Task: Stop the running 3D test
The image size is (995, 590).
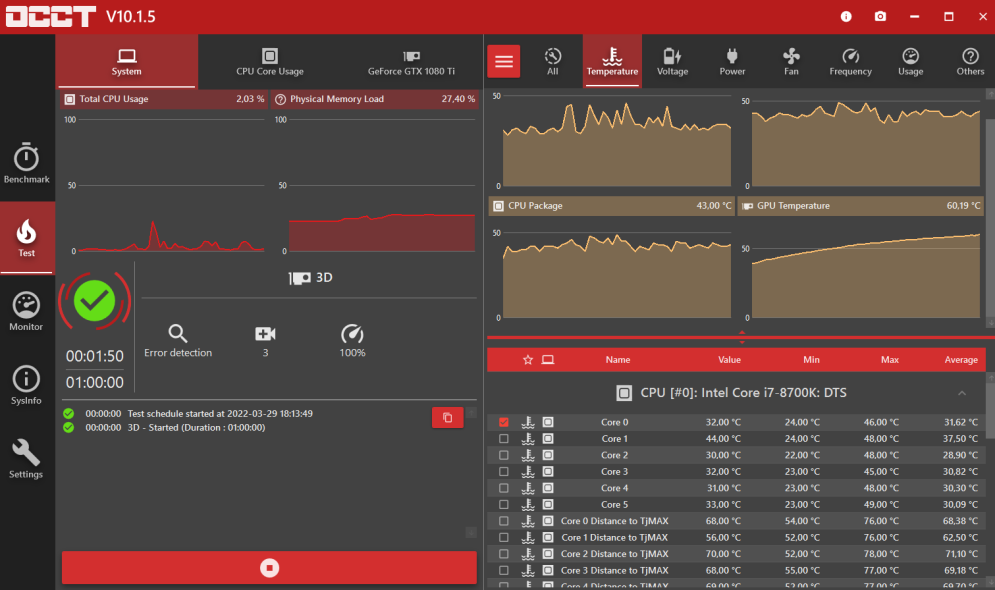Action: pyautogui.click(x=269, y=568)
